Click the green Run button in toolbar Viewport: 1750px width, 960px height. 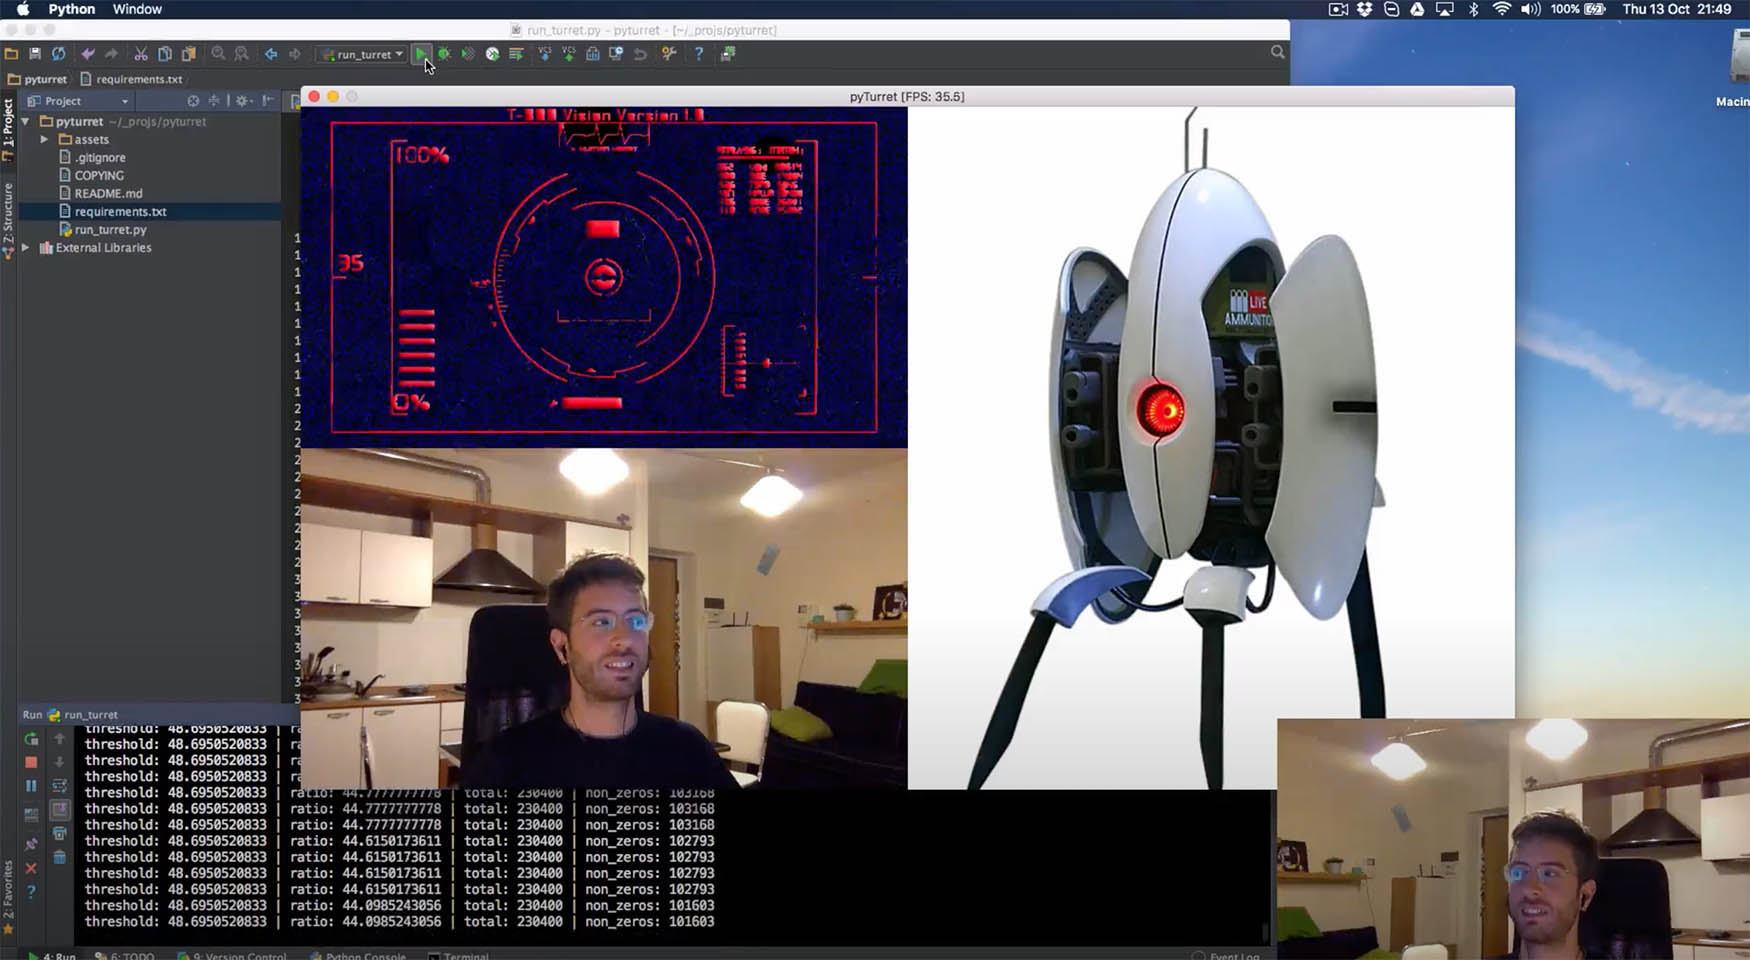click(x=421, y=54)
